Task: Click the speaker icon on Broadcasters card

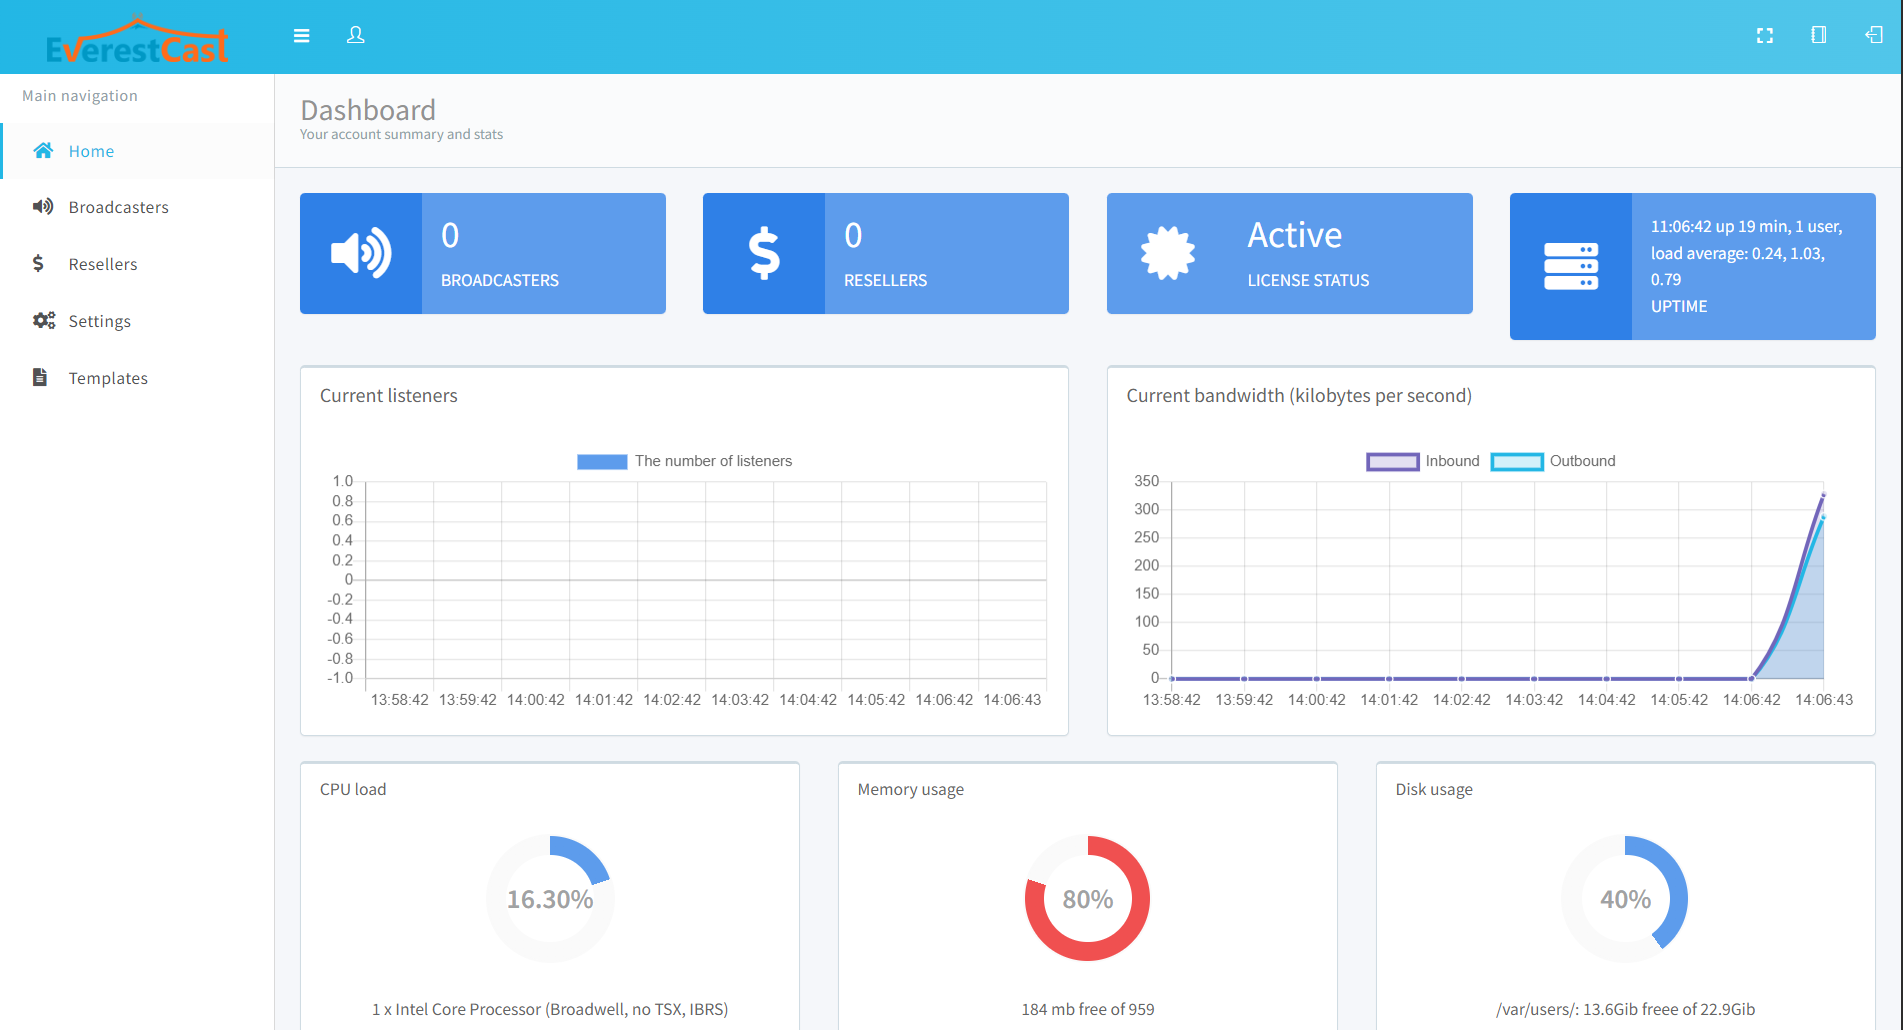Action: point(361,253)
